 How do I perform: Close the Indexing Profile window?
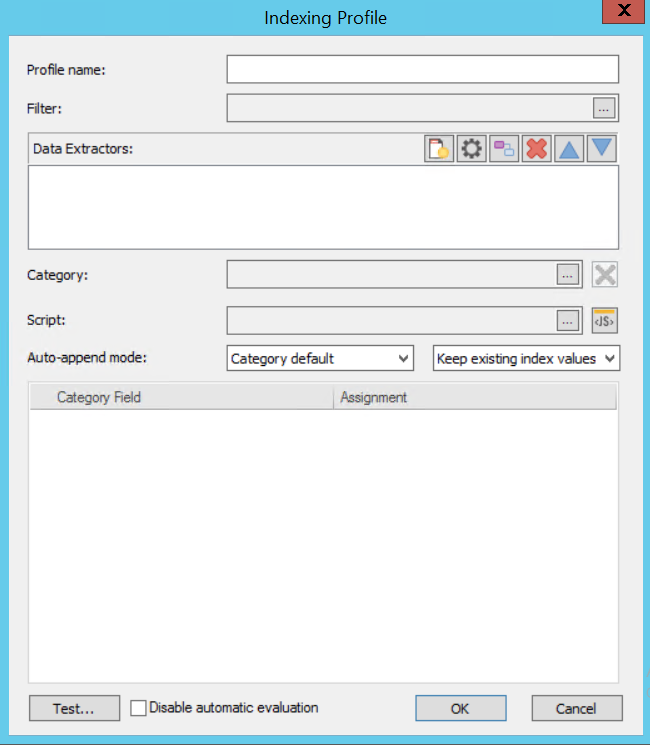tap(623, 10)
